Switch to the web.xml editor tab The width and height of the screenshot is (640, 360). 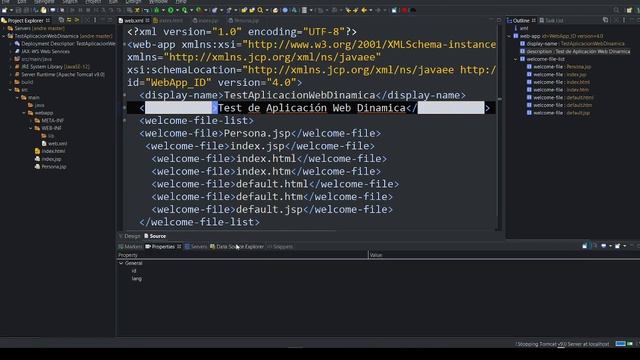134,20
